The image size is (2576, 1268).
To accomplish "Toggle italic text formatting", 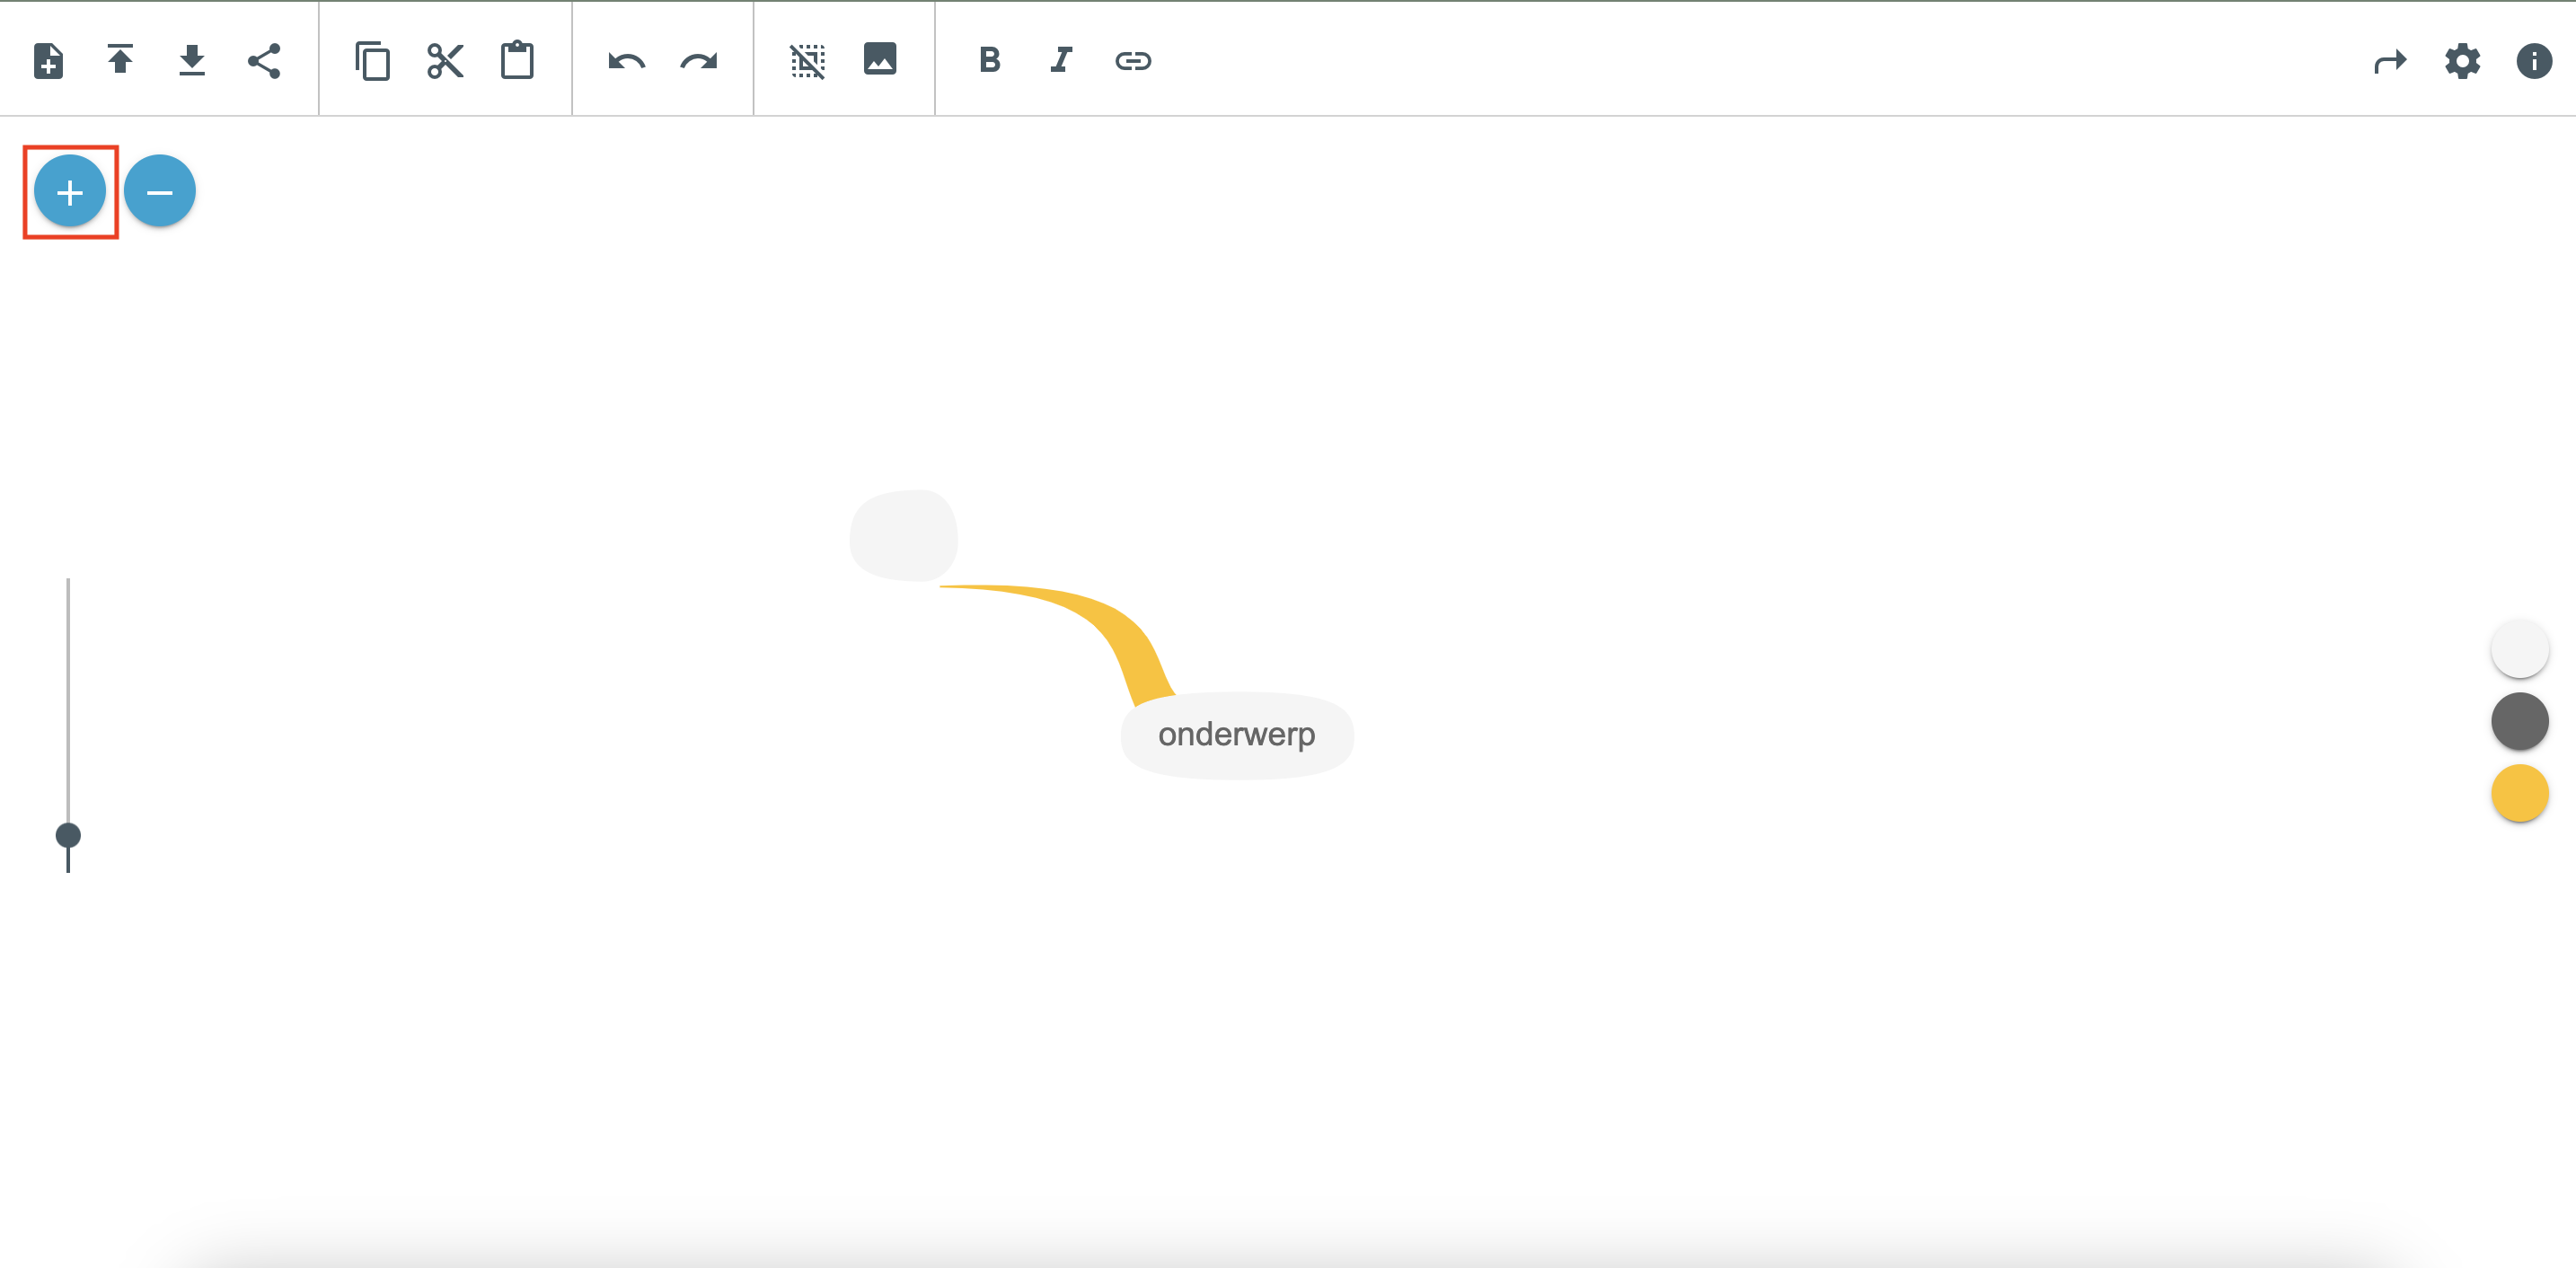I will [1061, 61].
